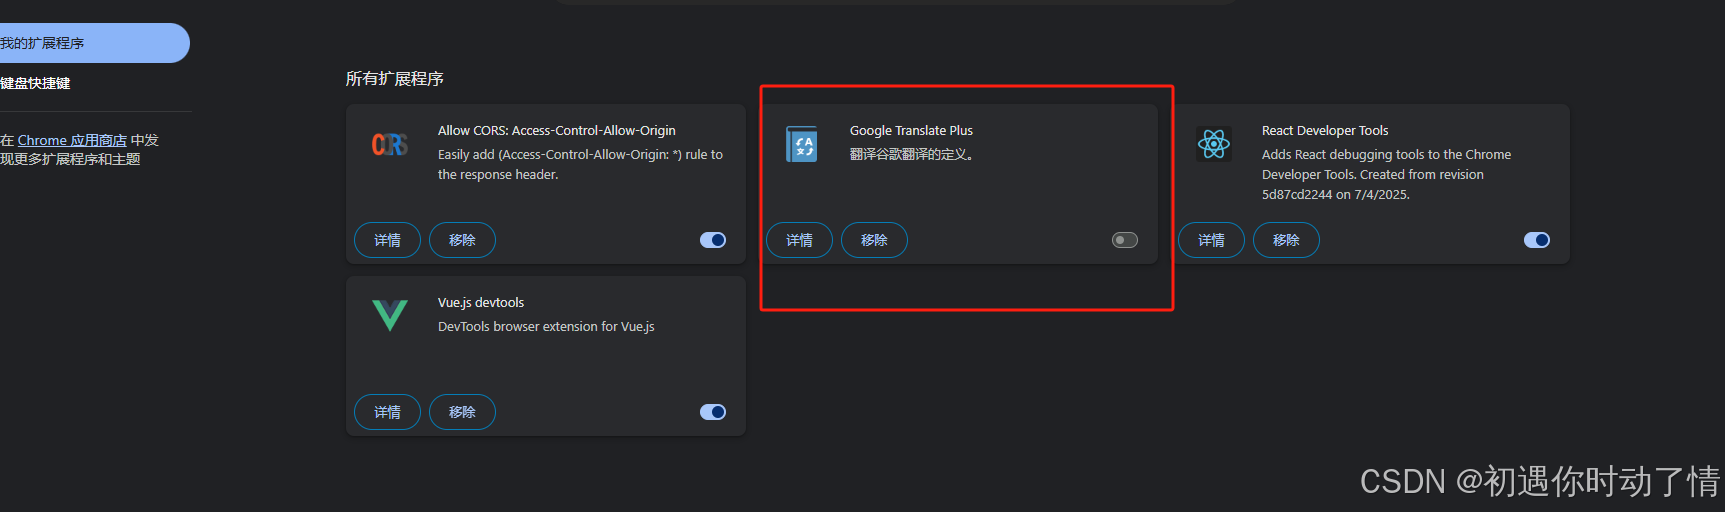Screen dimensions: 1725x512
Task: Open details for Allow CORS extension
Action: click(x=388, y=240)
